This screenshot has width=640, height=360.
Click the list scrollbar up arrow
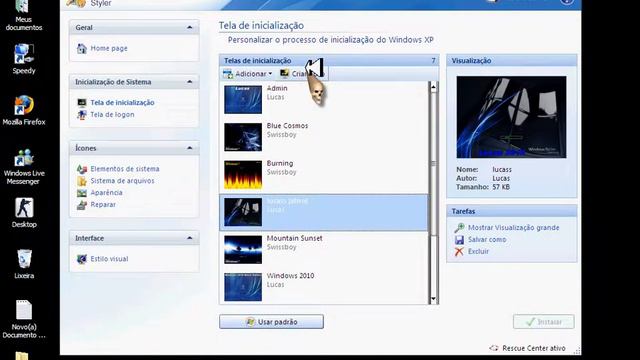click(x=433, y=87)
